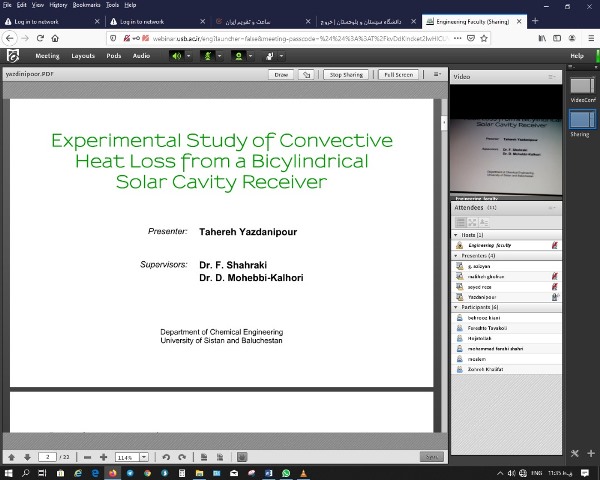
Task: Select Sharing layout thumbnail
Action: 582,119
